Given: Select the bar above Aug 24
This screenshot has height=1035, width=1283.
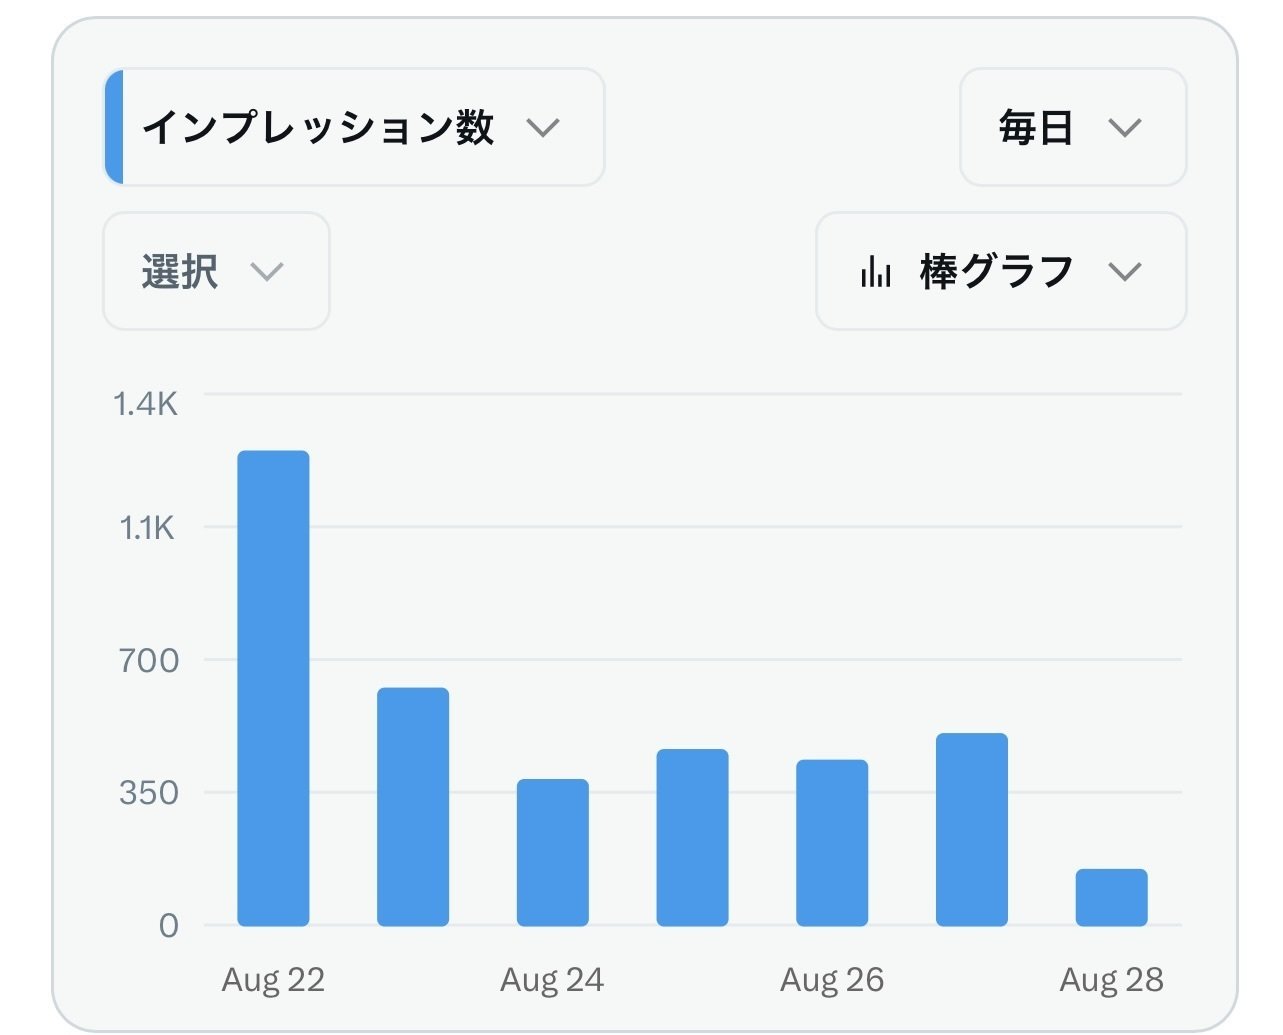Looking at the screenshot, I should pos(551,850).
